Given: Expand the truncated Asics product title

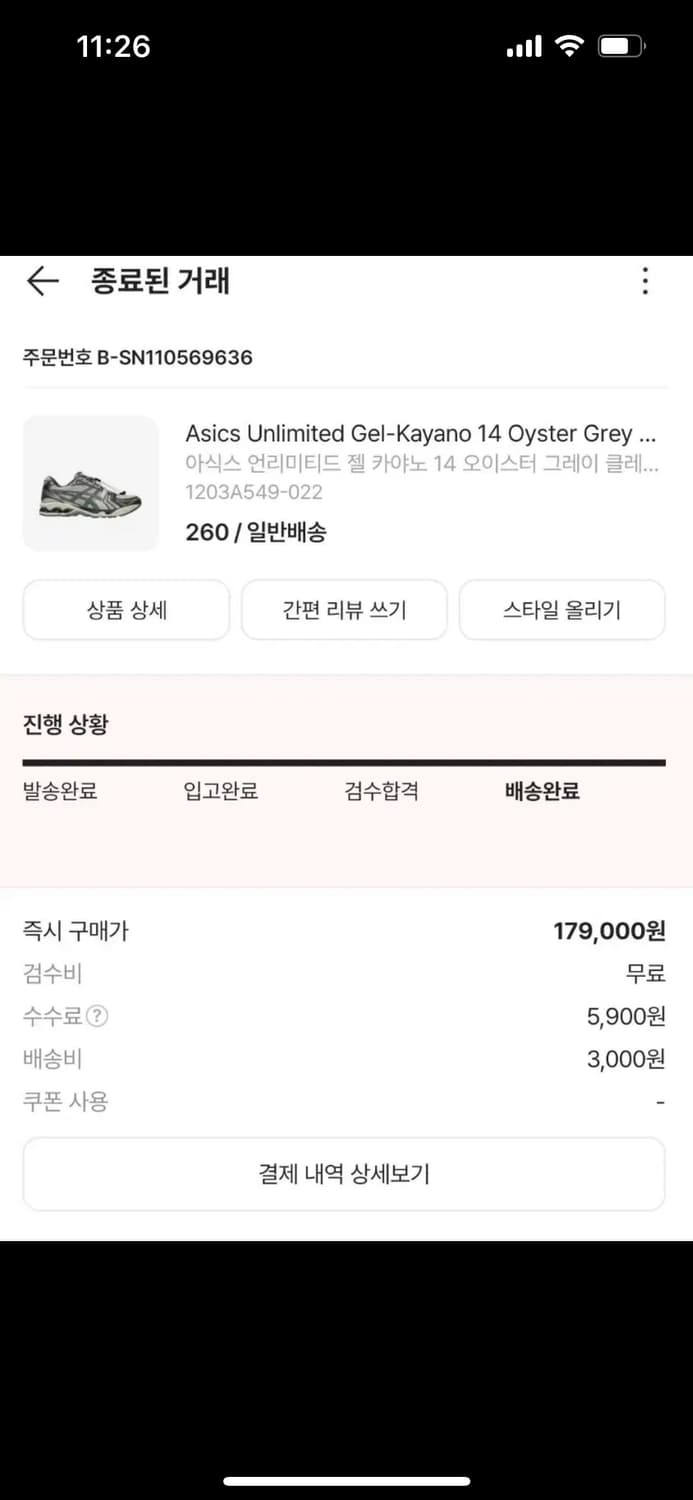Looking at the screenshot, I should [420, 433].
